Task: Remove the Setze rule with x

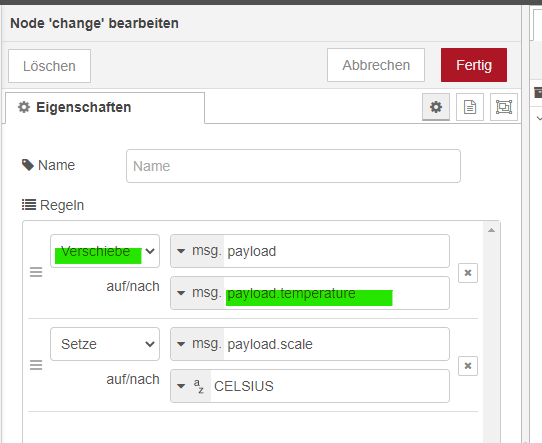Action: [x=468, y=366]
